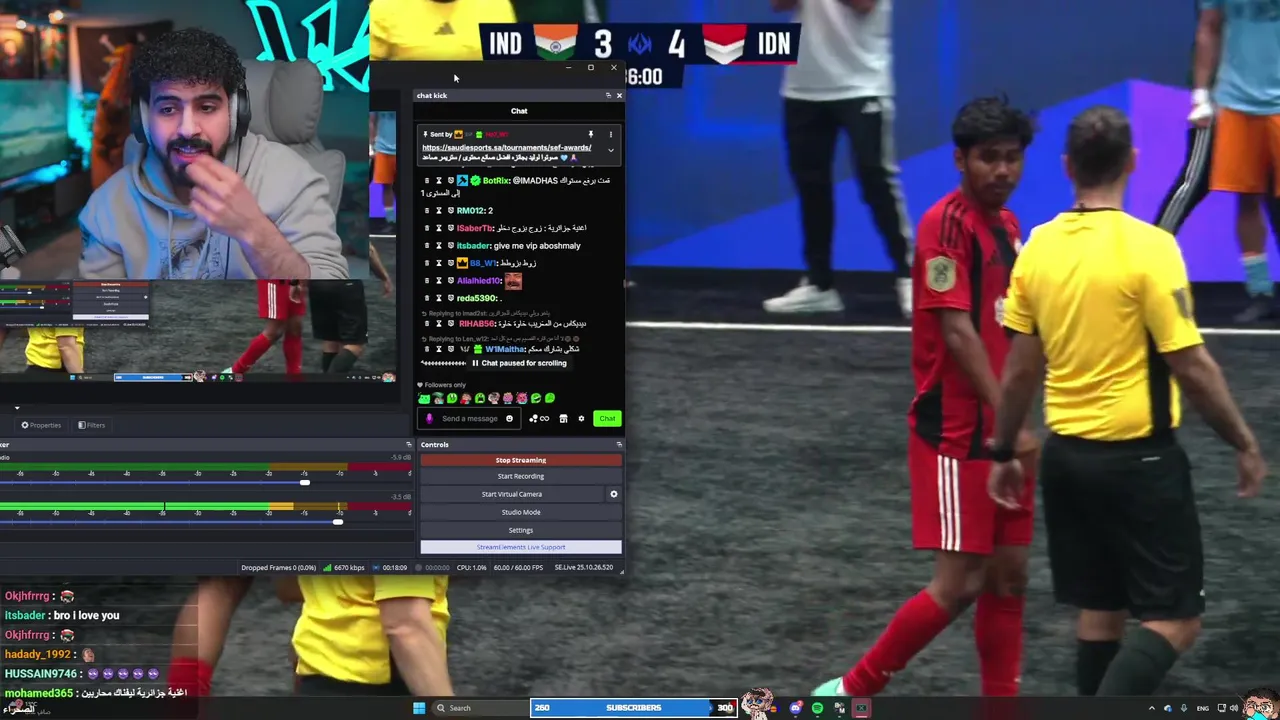Delete the RM012 chat message with trash icon
This screenshot has height=720, width=1280.
click(427, 211)
